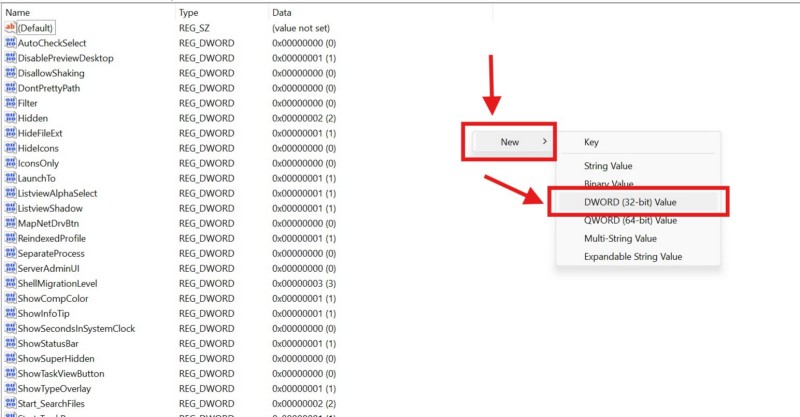Click the ReindexedProfile value icon
This screenshot has height=417, width=800.
(10, 238)
